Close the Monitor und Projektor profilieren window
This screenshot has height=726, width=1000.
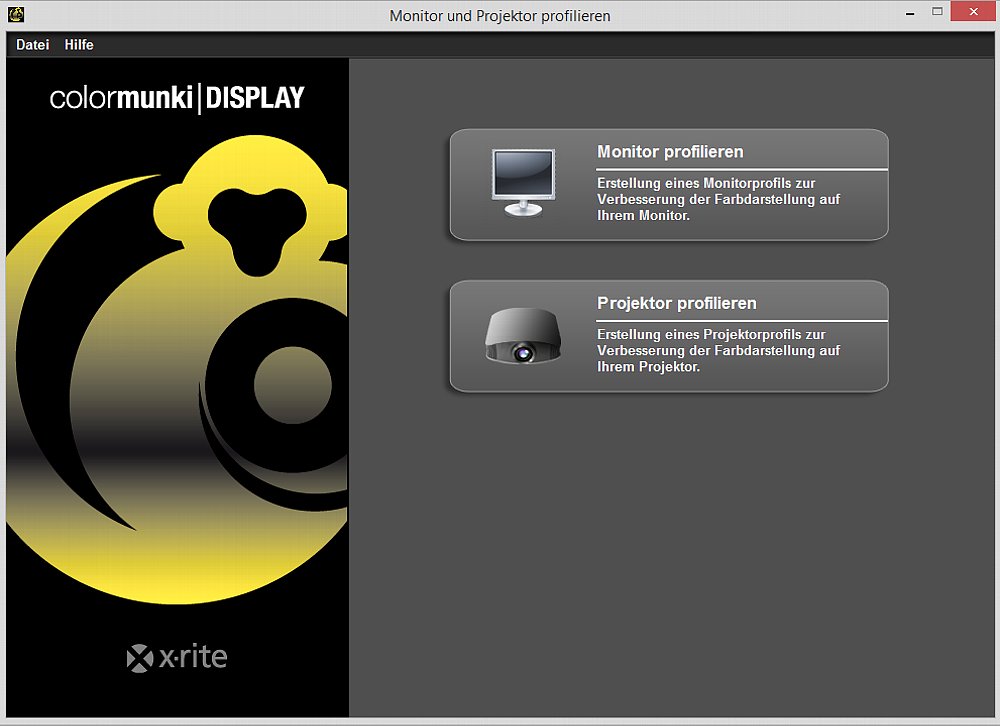(x=973, y=11)
